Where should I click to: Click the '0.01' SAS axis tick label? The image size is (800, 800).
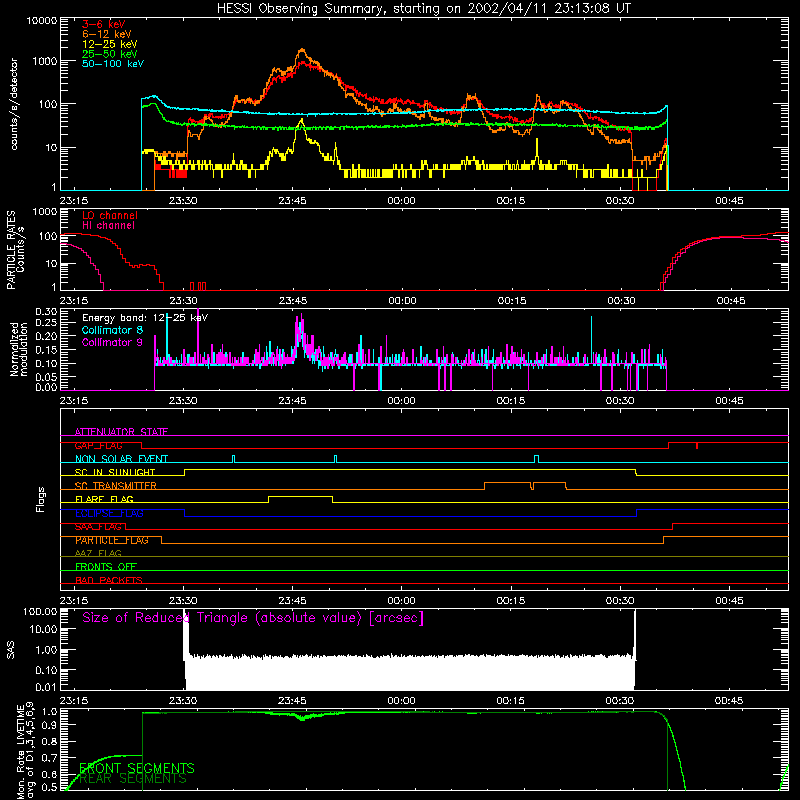click(46, 687)
